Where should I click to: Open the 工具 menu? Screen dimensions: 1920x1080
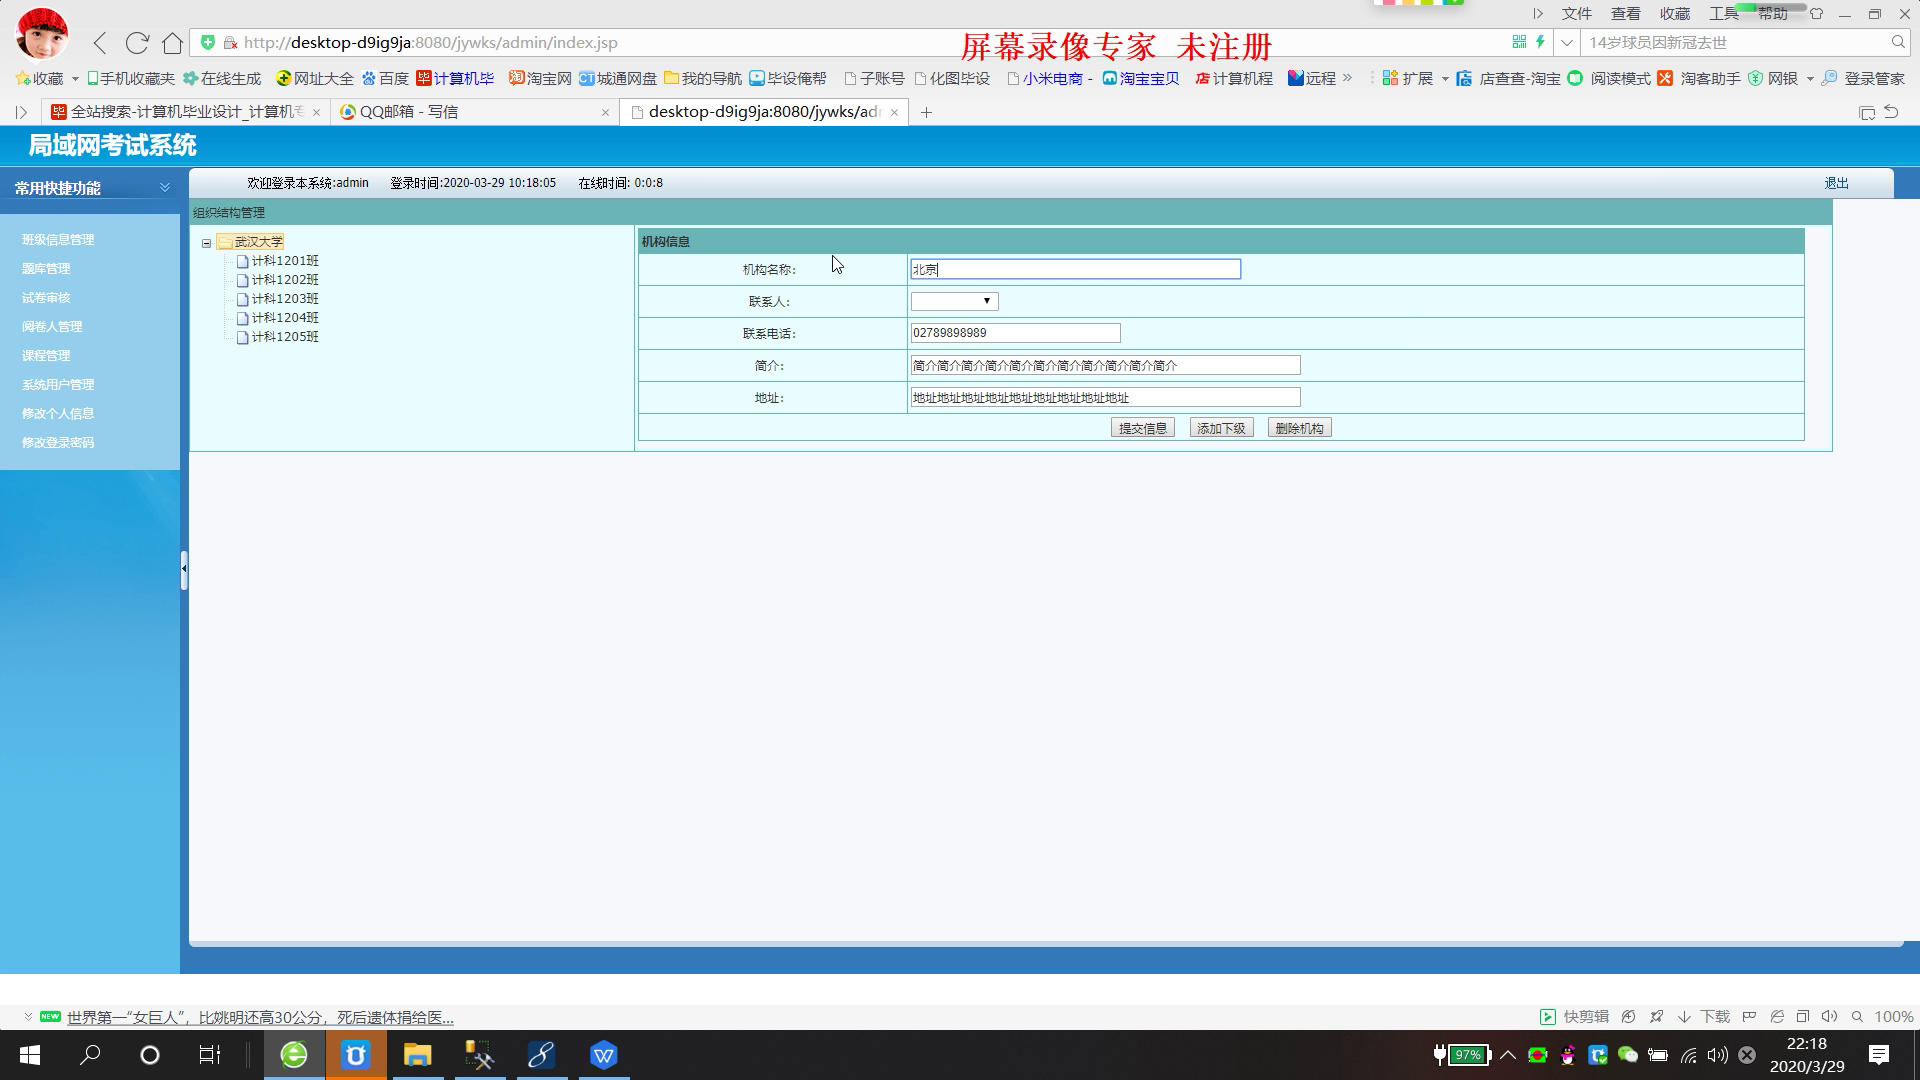coord(1724,14)
